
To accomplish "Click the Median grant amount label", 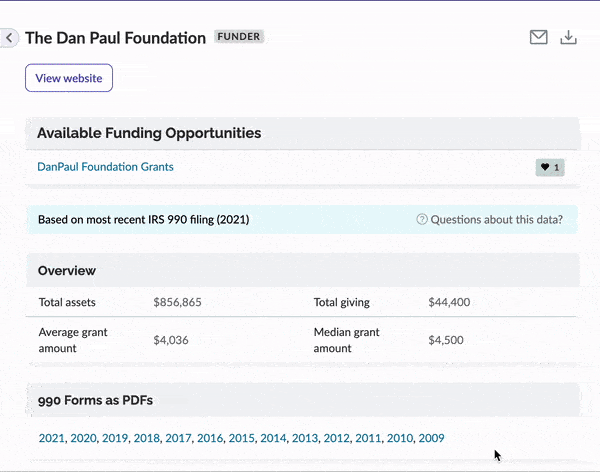I will (x=346, y=340).
